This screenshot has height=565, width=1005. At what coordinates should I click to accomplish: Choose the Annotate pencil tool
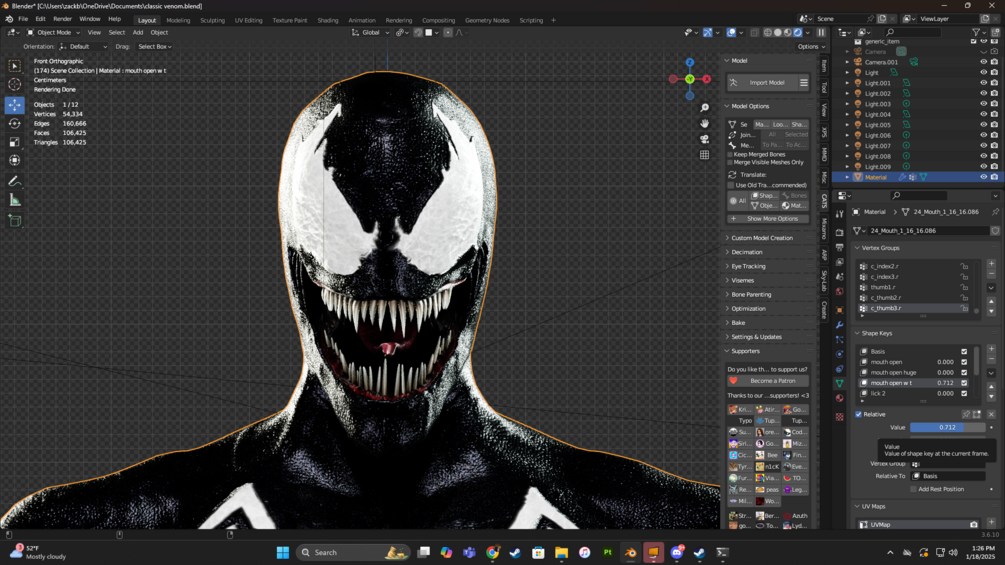(14, 181)
